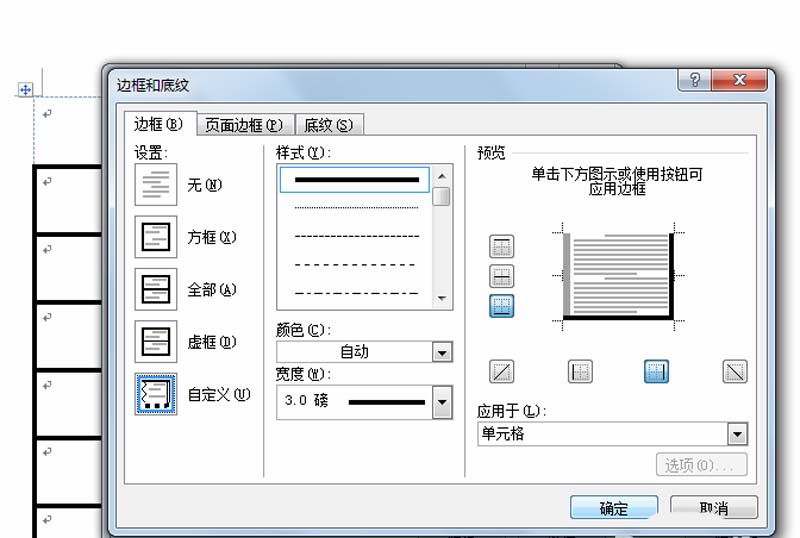The image size is (800, 538).
Task: Toggle the inside horizontal border button
Action: 502,276
